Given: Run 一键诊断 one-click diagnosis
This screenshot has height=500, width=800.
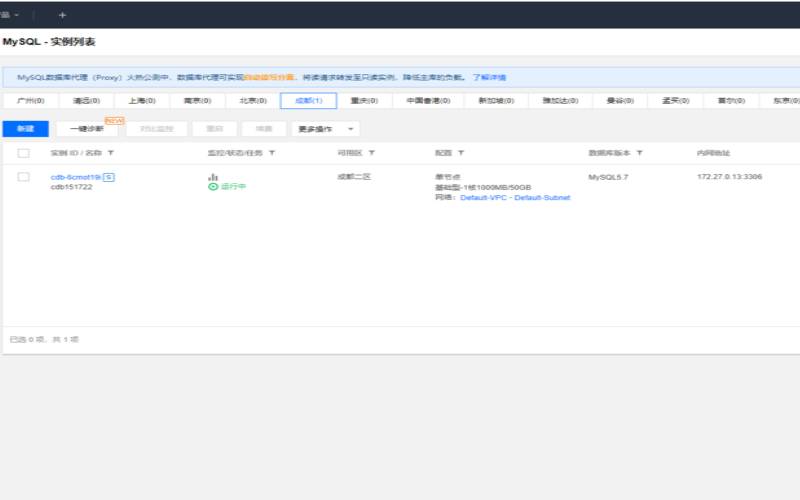Looking at the screenshot, I should click(87, 129).
